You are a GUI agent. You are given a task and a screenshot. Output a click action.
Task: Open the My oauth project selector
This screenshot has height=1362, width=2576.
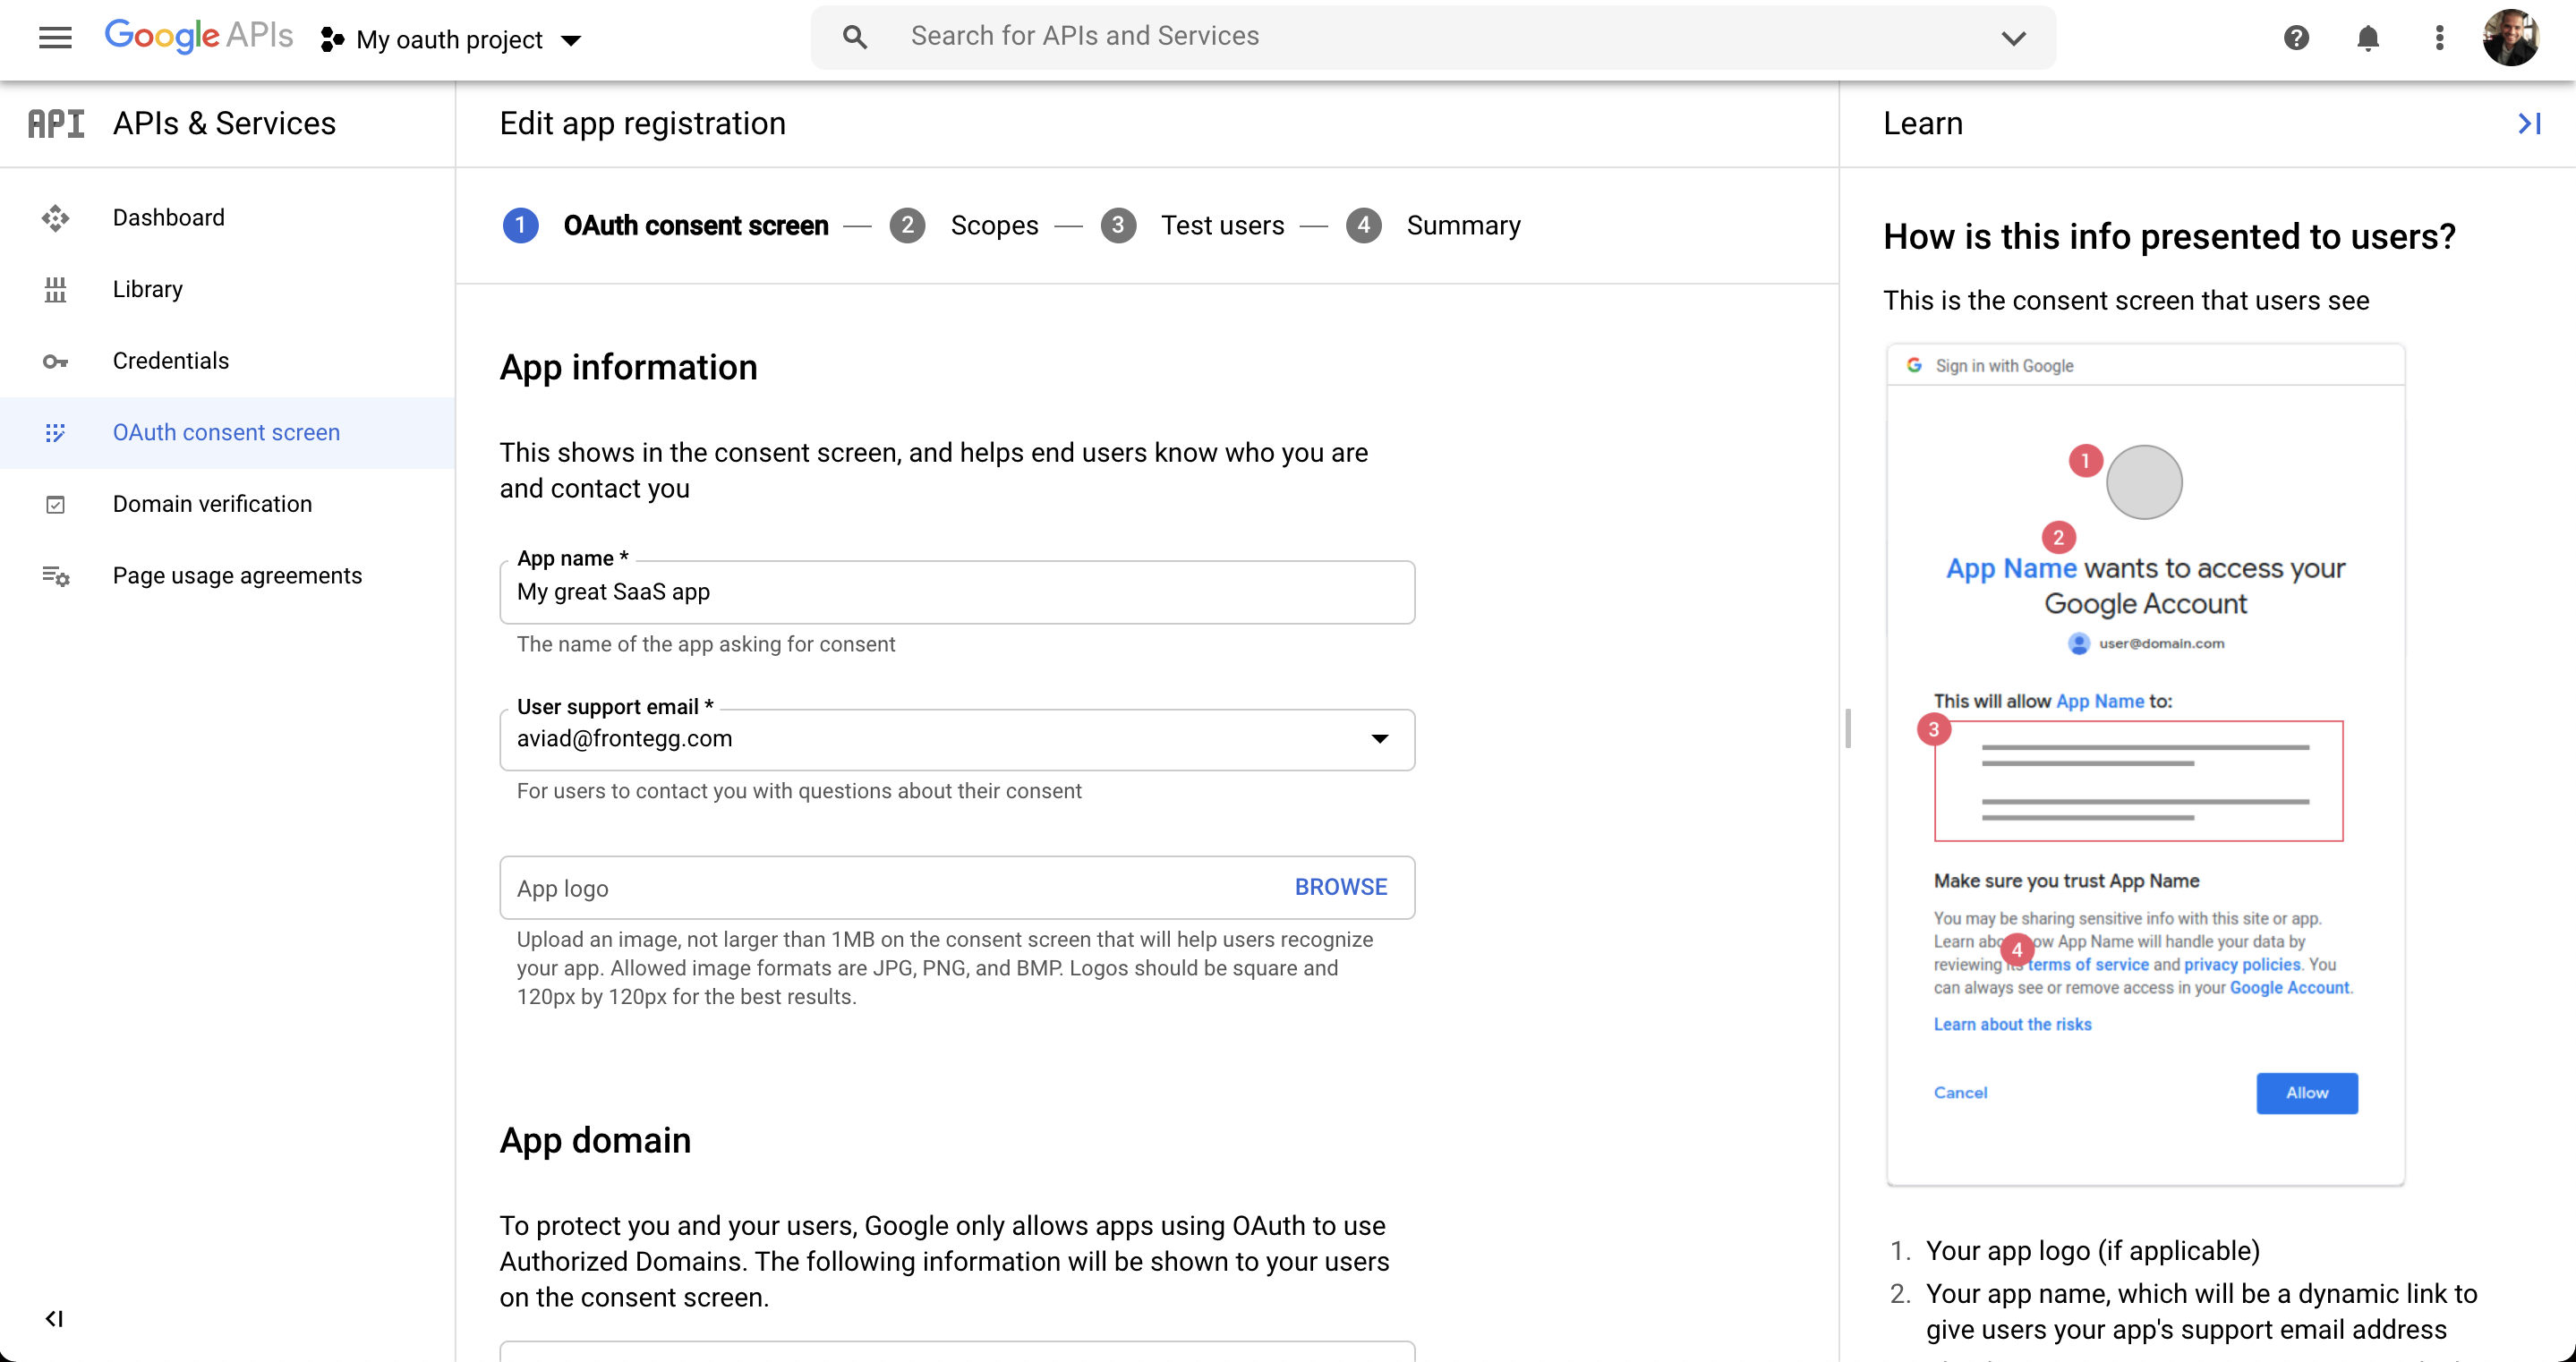click(x=452, y=40)
